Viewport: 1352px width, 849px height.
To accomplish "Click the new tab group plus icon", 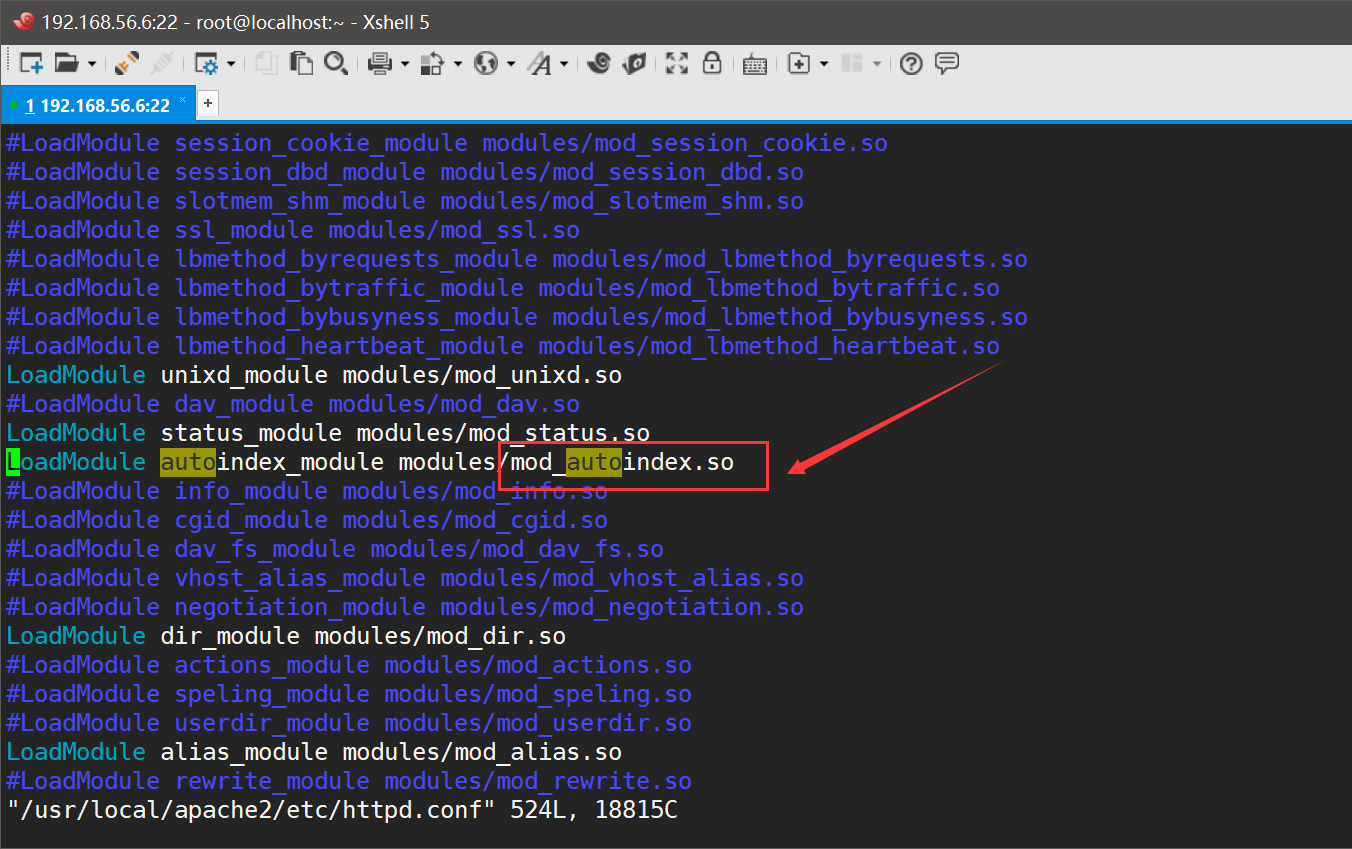I will [799, 64].
